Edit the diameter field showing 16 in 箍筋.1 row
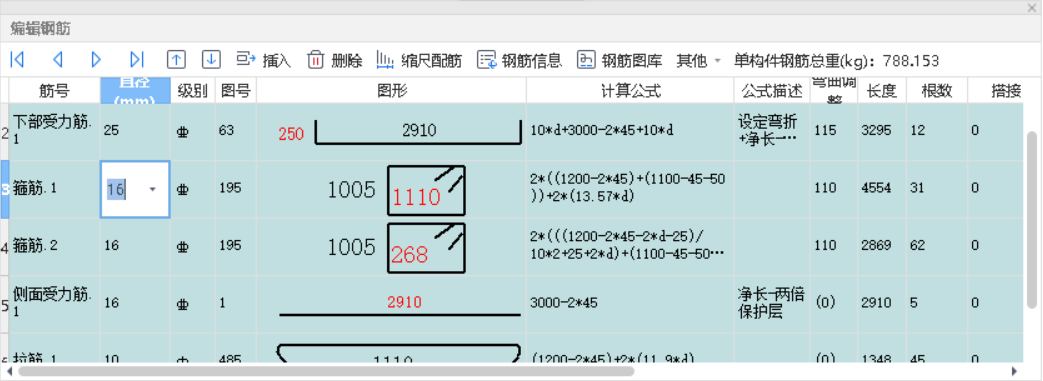The image size is (1043, 381). pyautogui.click(x=135, y=190)
